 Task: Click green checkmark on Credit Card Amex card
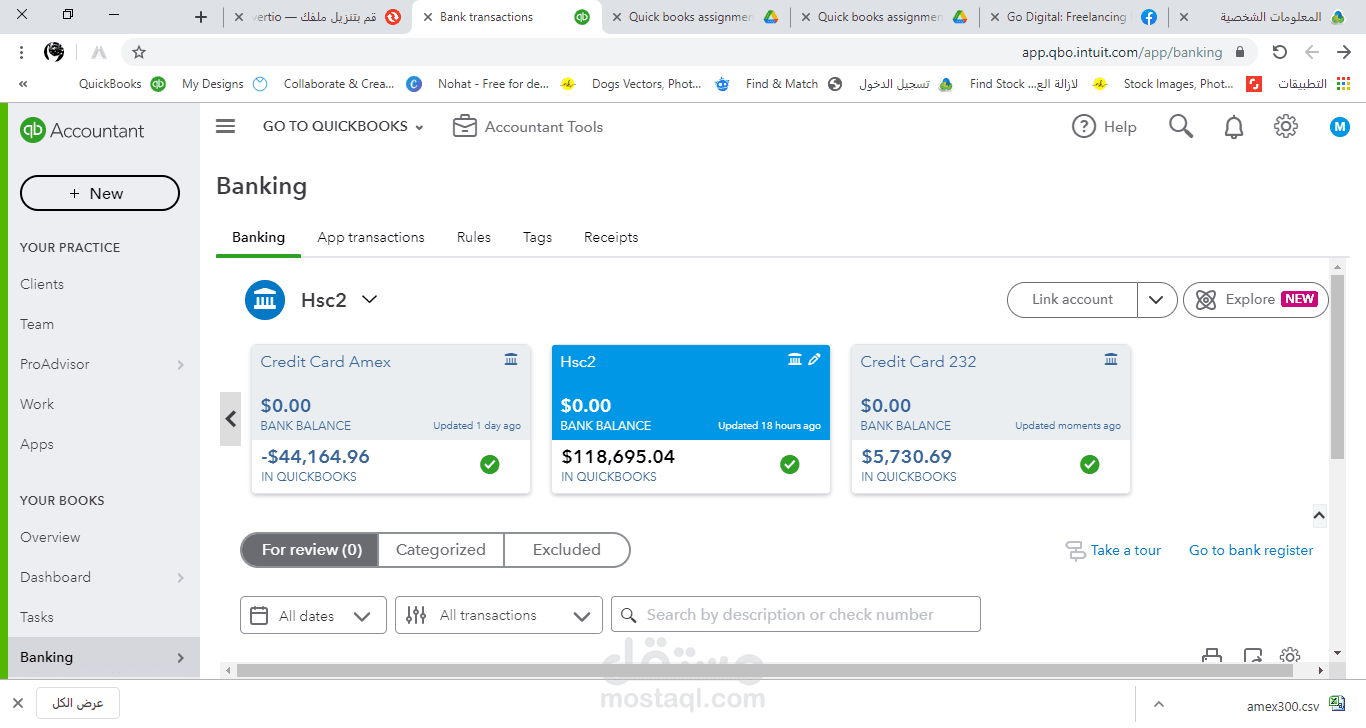(x=490, y=464)
